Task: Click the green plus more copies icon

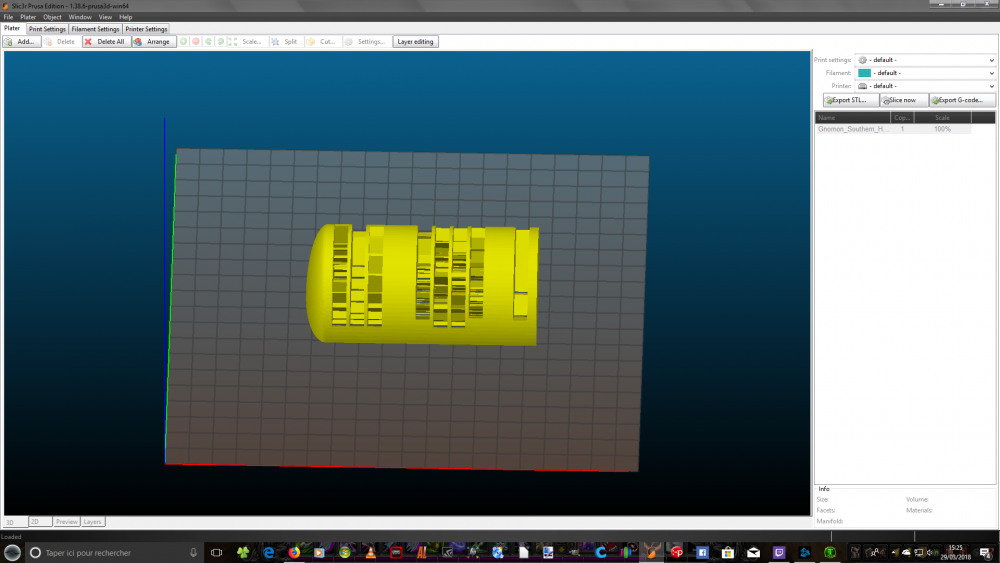Action: pyautogui.click(x=184, y=41)
